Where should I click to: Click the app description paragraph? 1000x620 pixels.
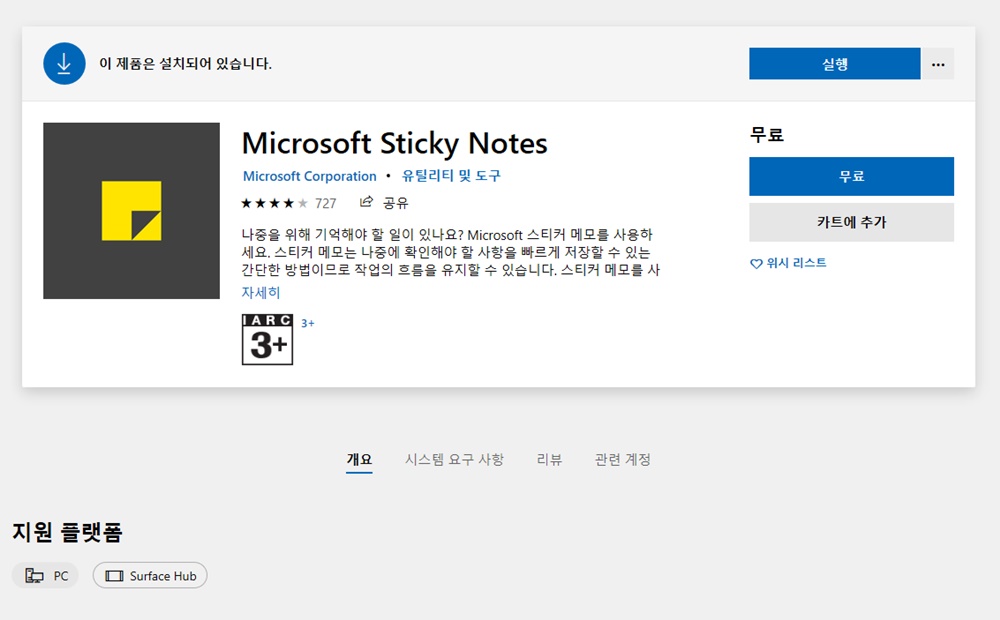point(450,252)
